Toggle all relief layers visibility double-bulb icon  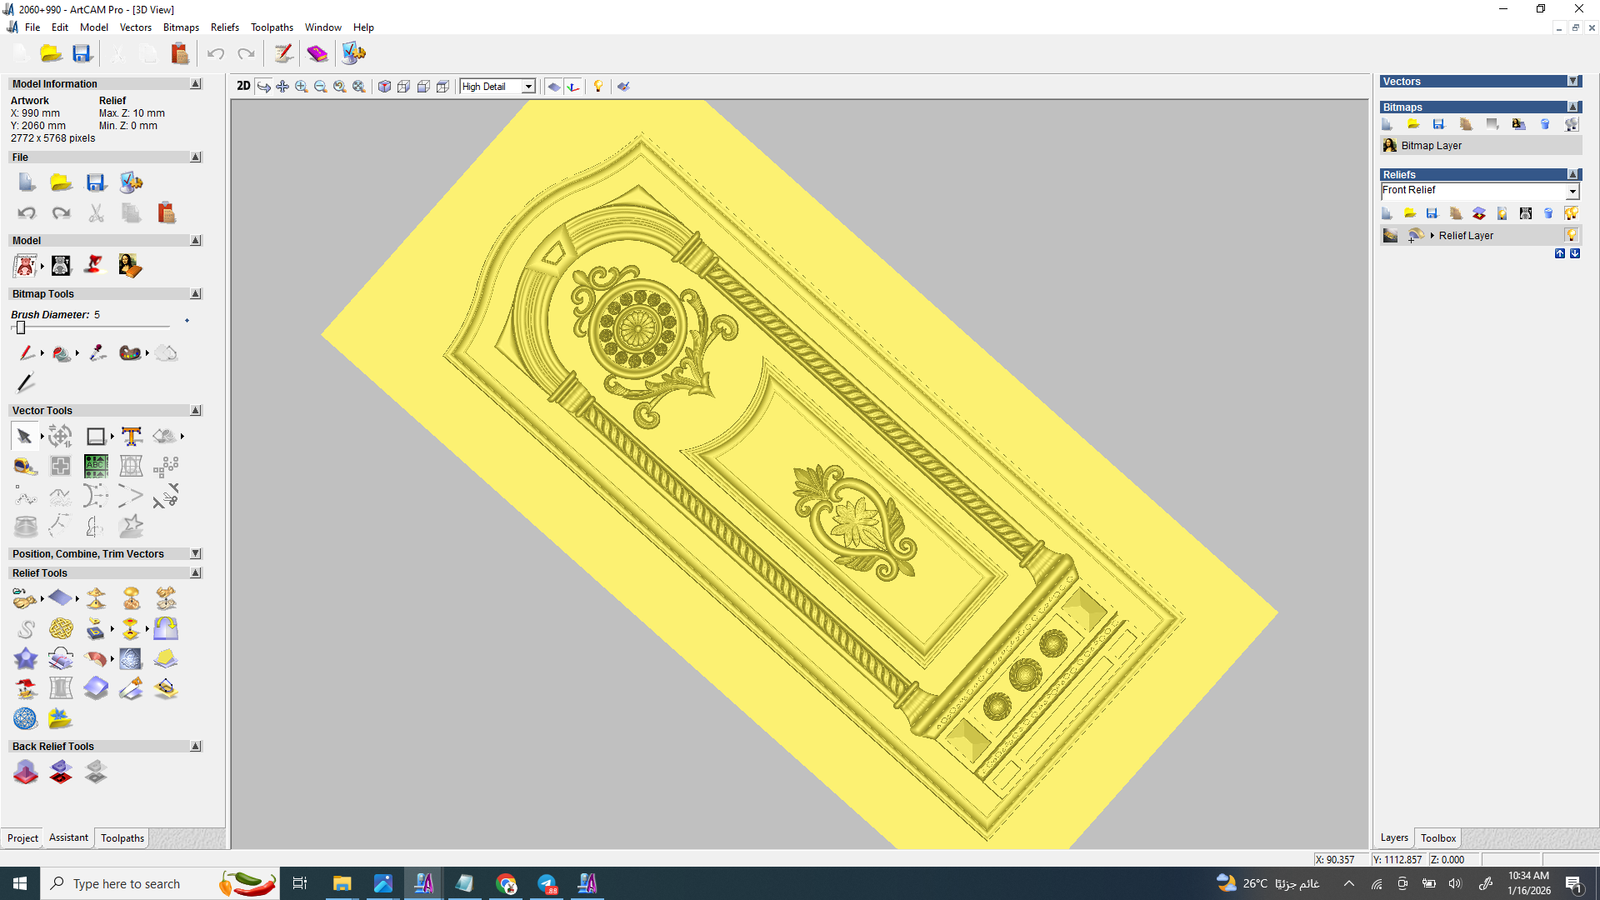[1571, 213]
